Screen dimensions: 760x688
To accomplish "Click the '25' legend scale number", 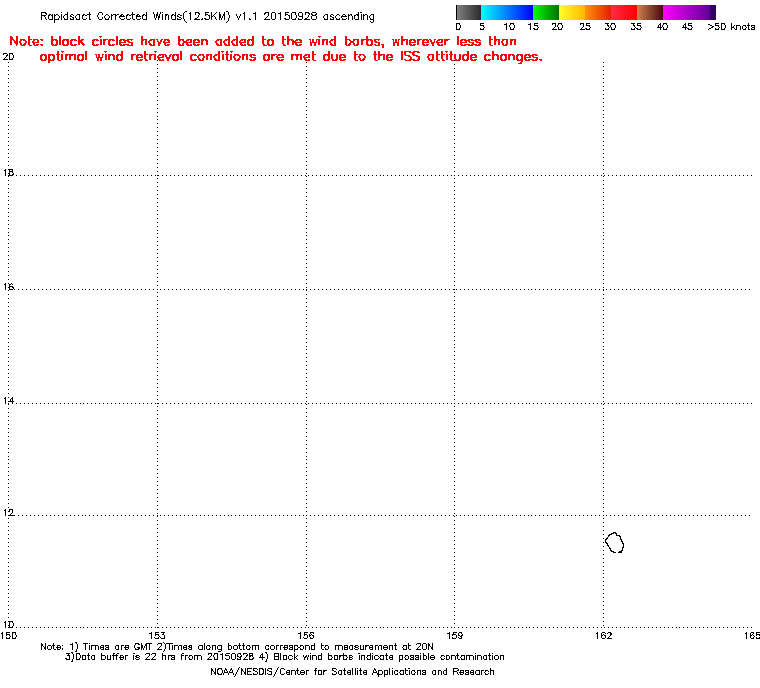I will click(x=585, y=27).
